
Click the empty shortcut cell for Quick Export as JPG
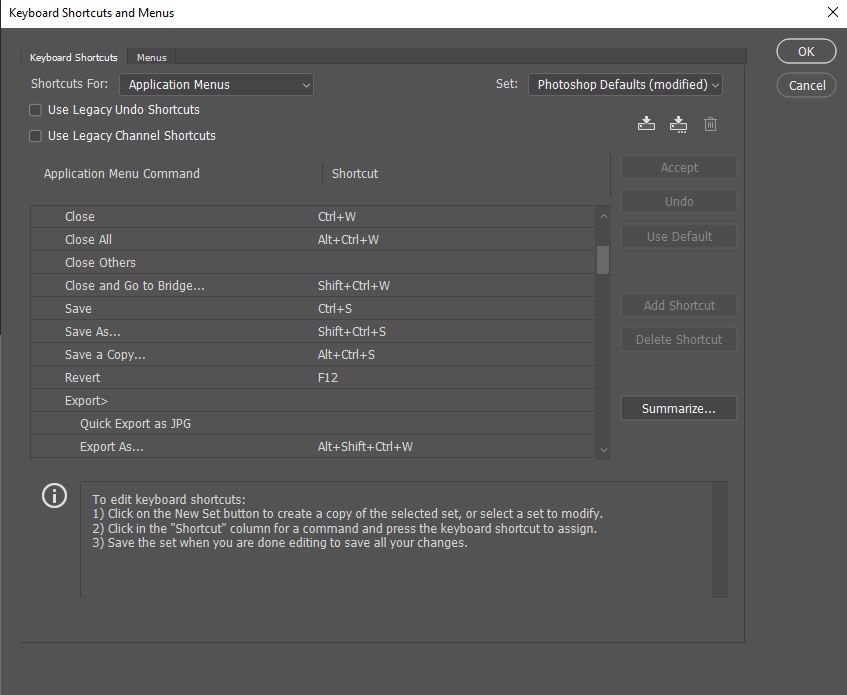pos(454,424)
